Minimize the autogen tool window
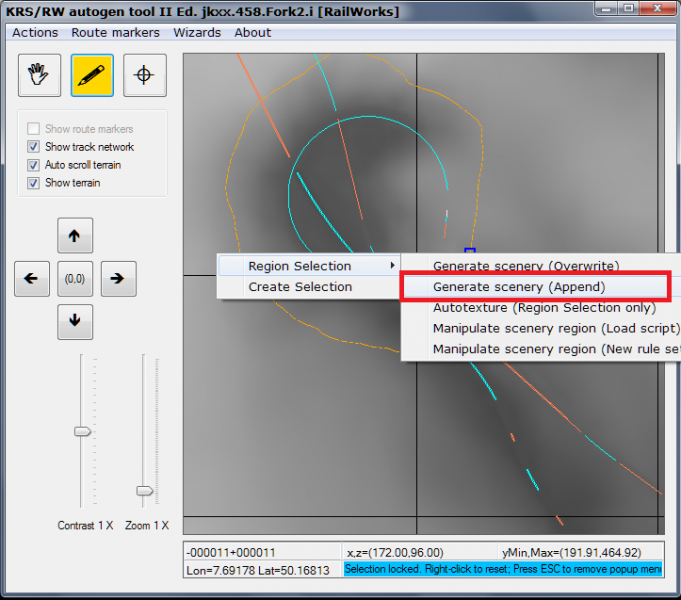Viewport: 681px width, 600px height. pyautogui.click(x=606, y=9)
